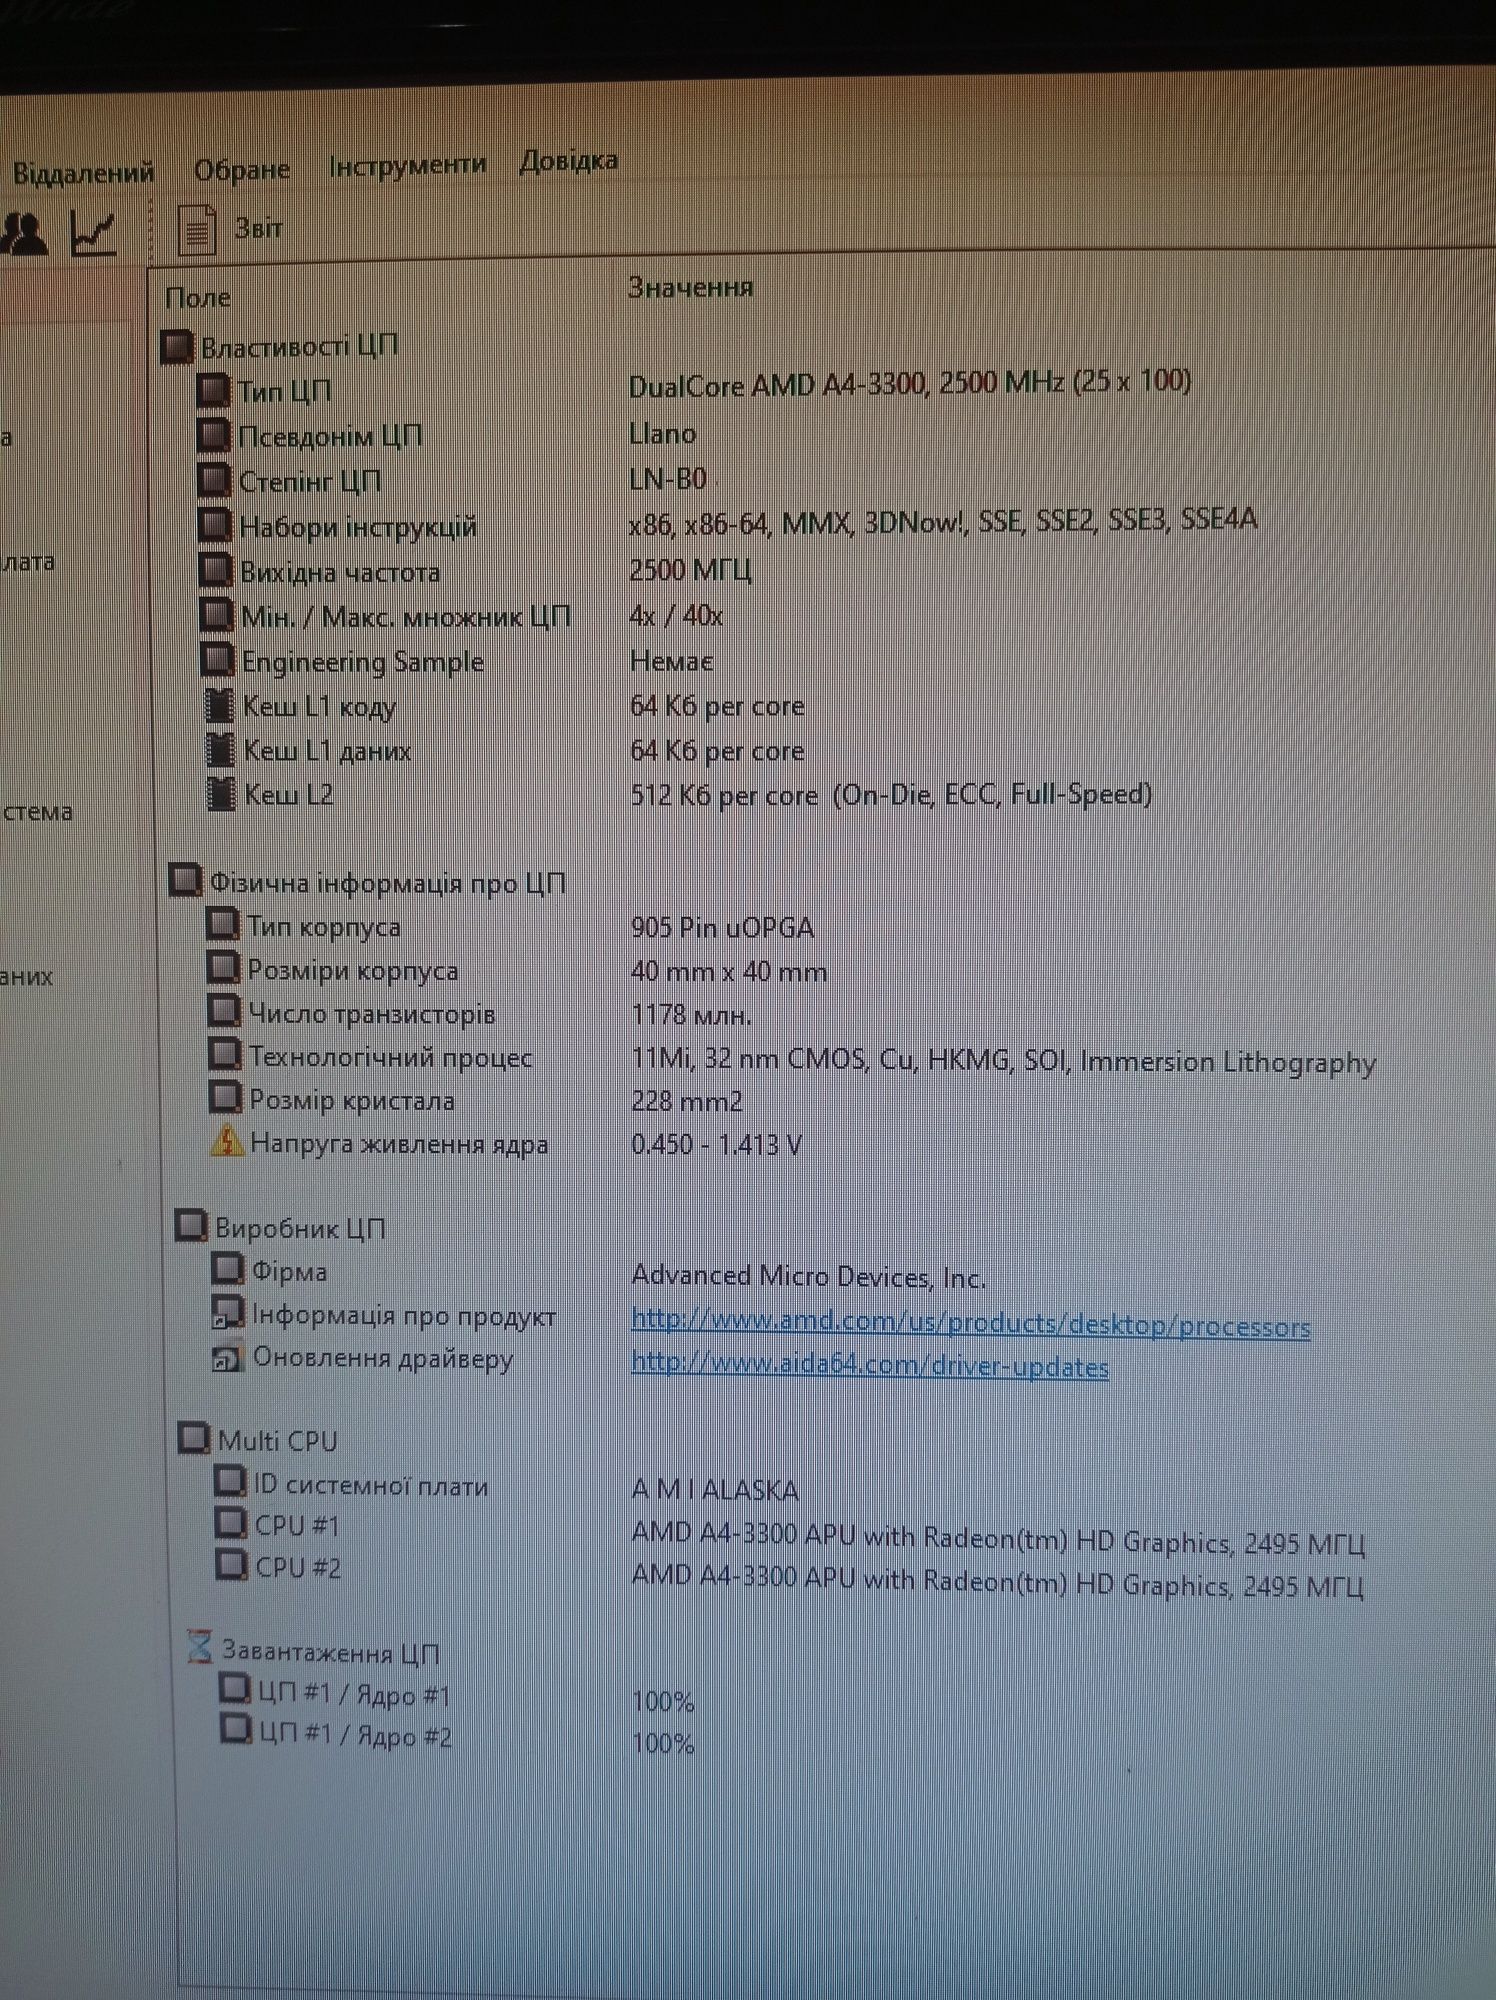
Task: Click the Multi CPU group icon
Action: (x=194, y=1439)
